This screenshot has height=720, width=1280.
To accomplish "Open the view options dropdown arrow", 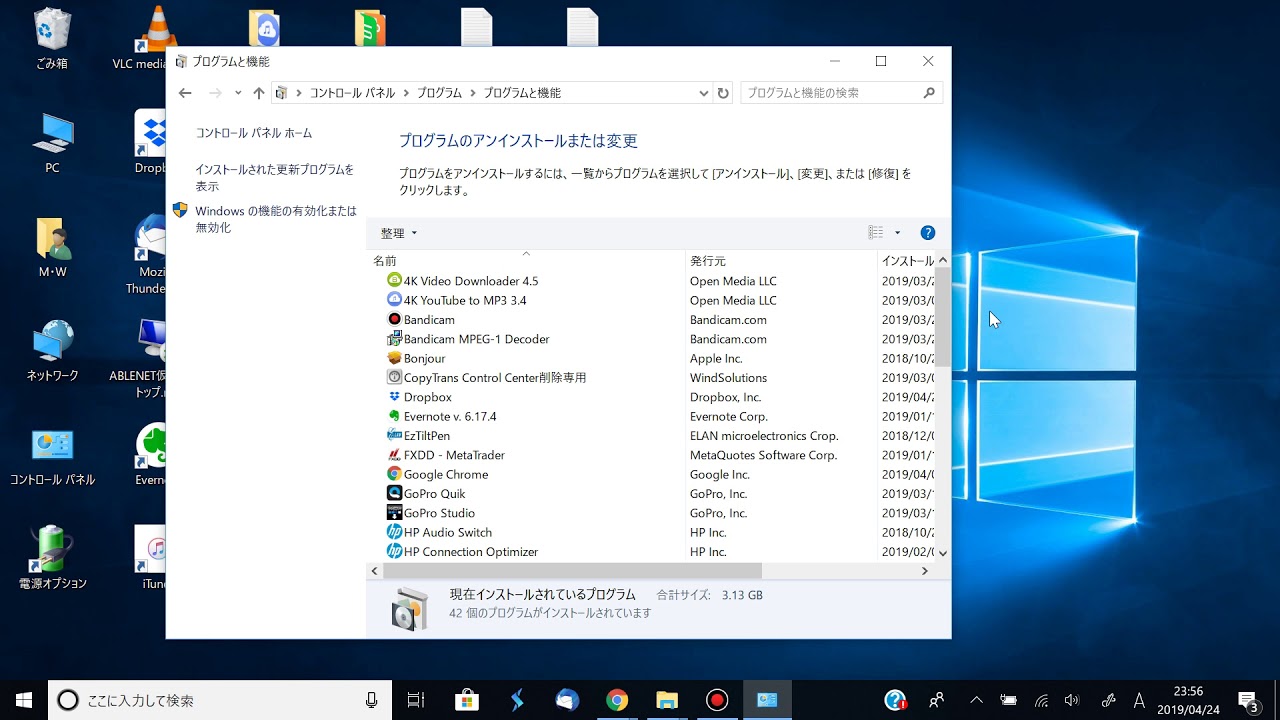I will click(x=897, y=233).
